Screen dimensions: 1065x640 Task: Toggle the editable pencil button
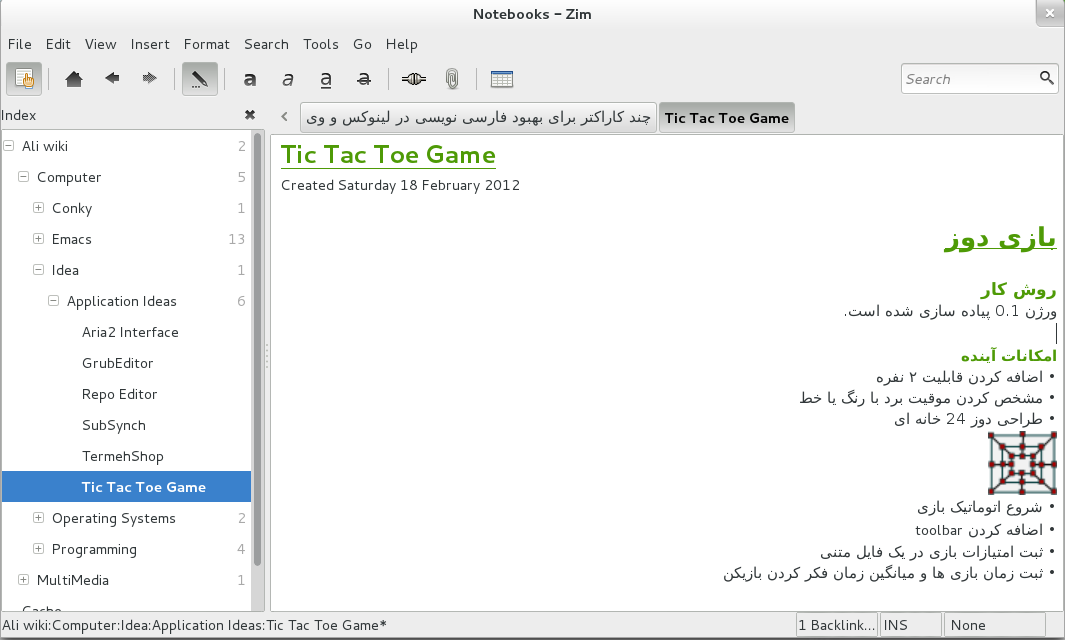point(199,79)
